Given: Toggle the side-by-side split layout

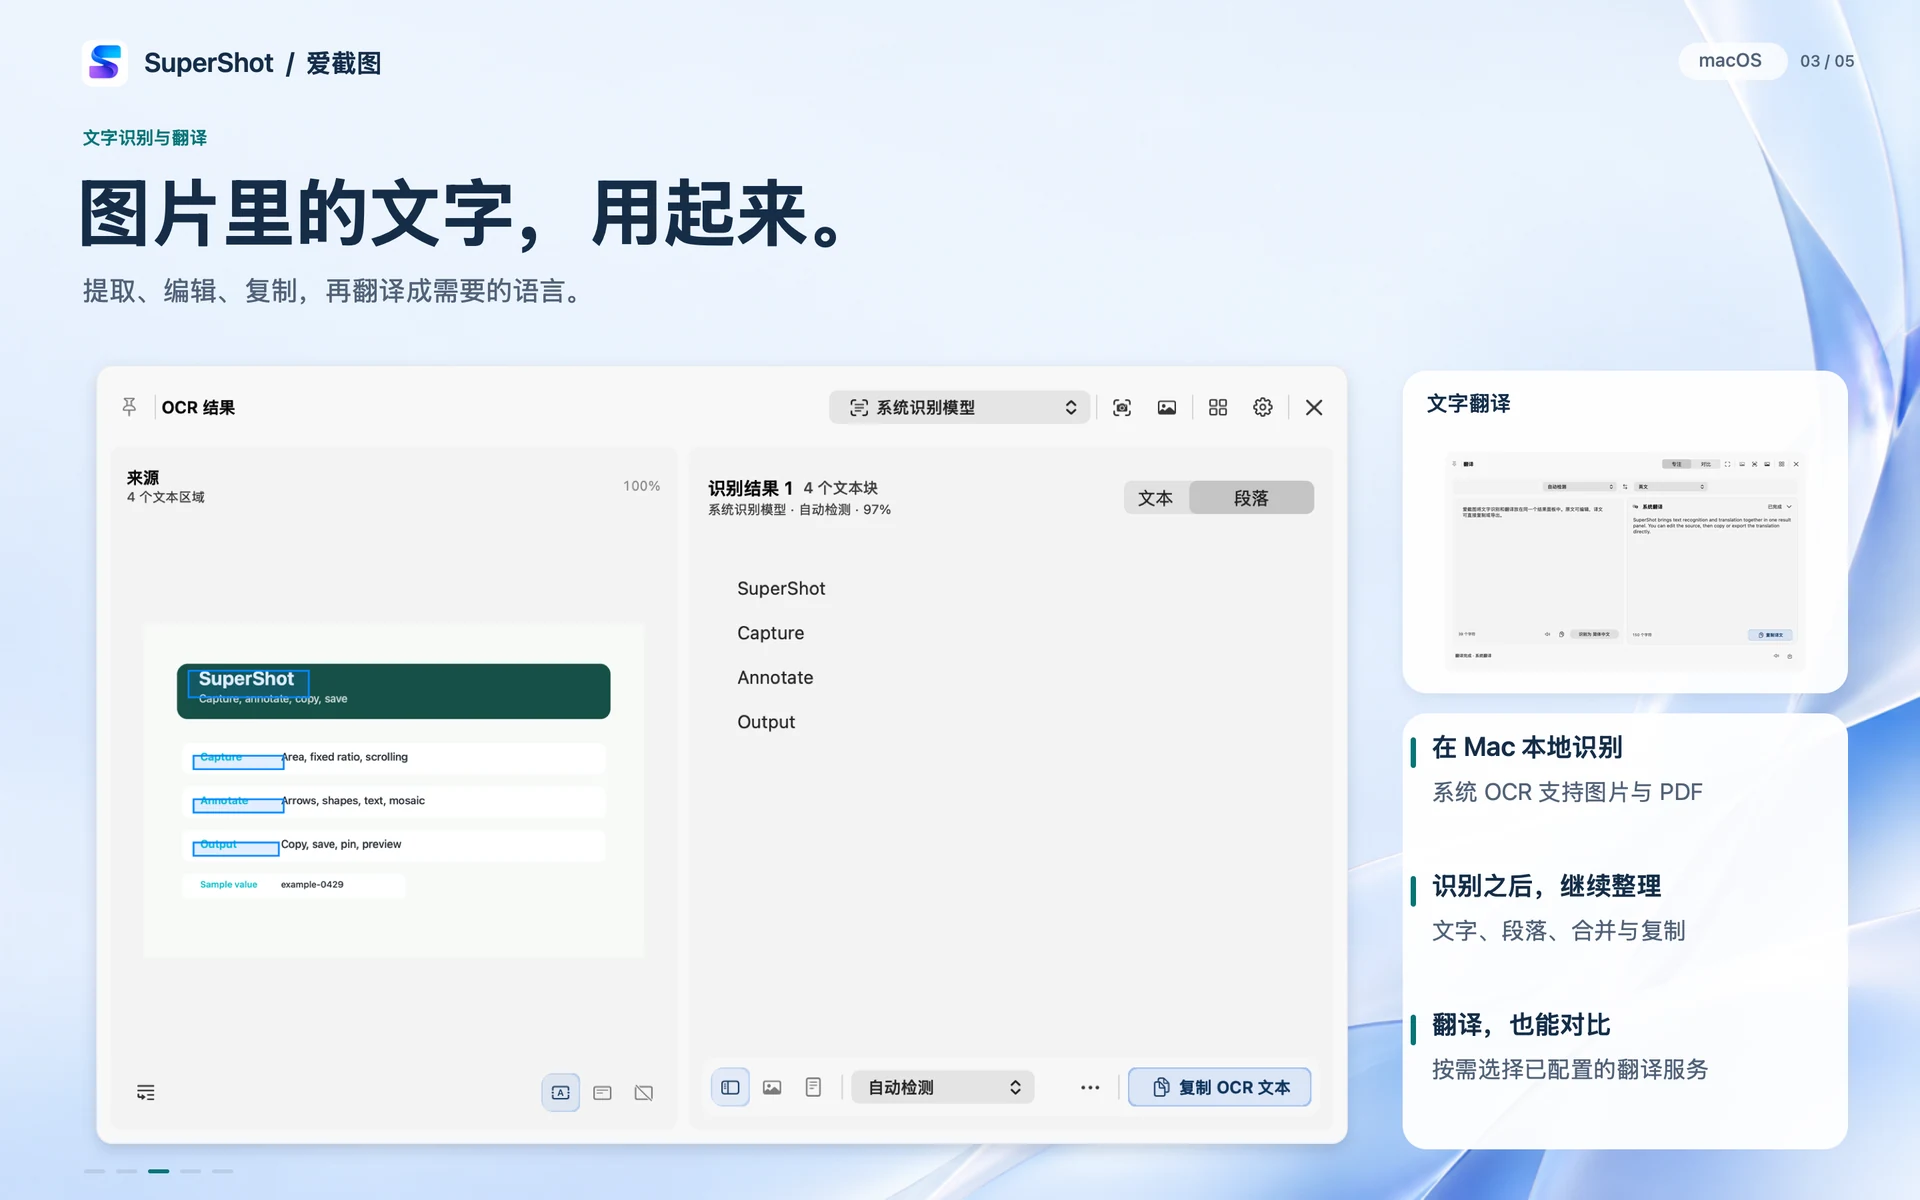Looking at the screenshot, I should click(731, 1087).
